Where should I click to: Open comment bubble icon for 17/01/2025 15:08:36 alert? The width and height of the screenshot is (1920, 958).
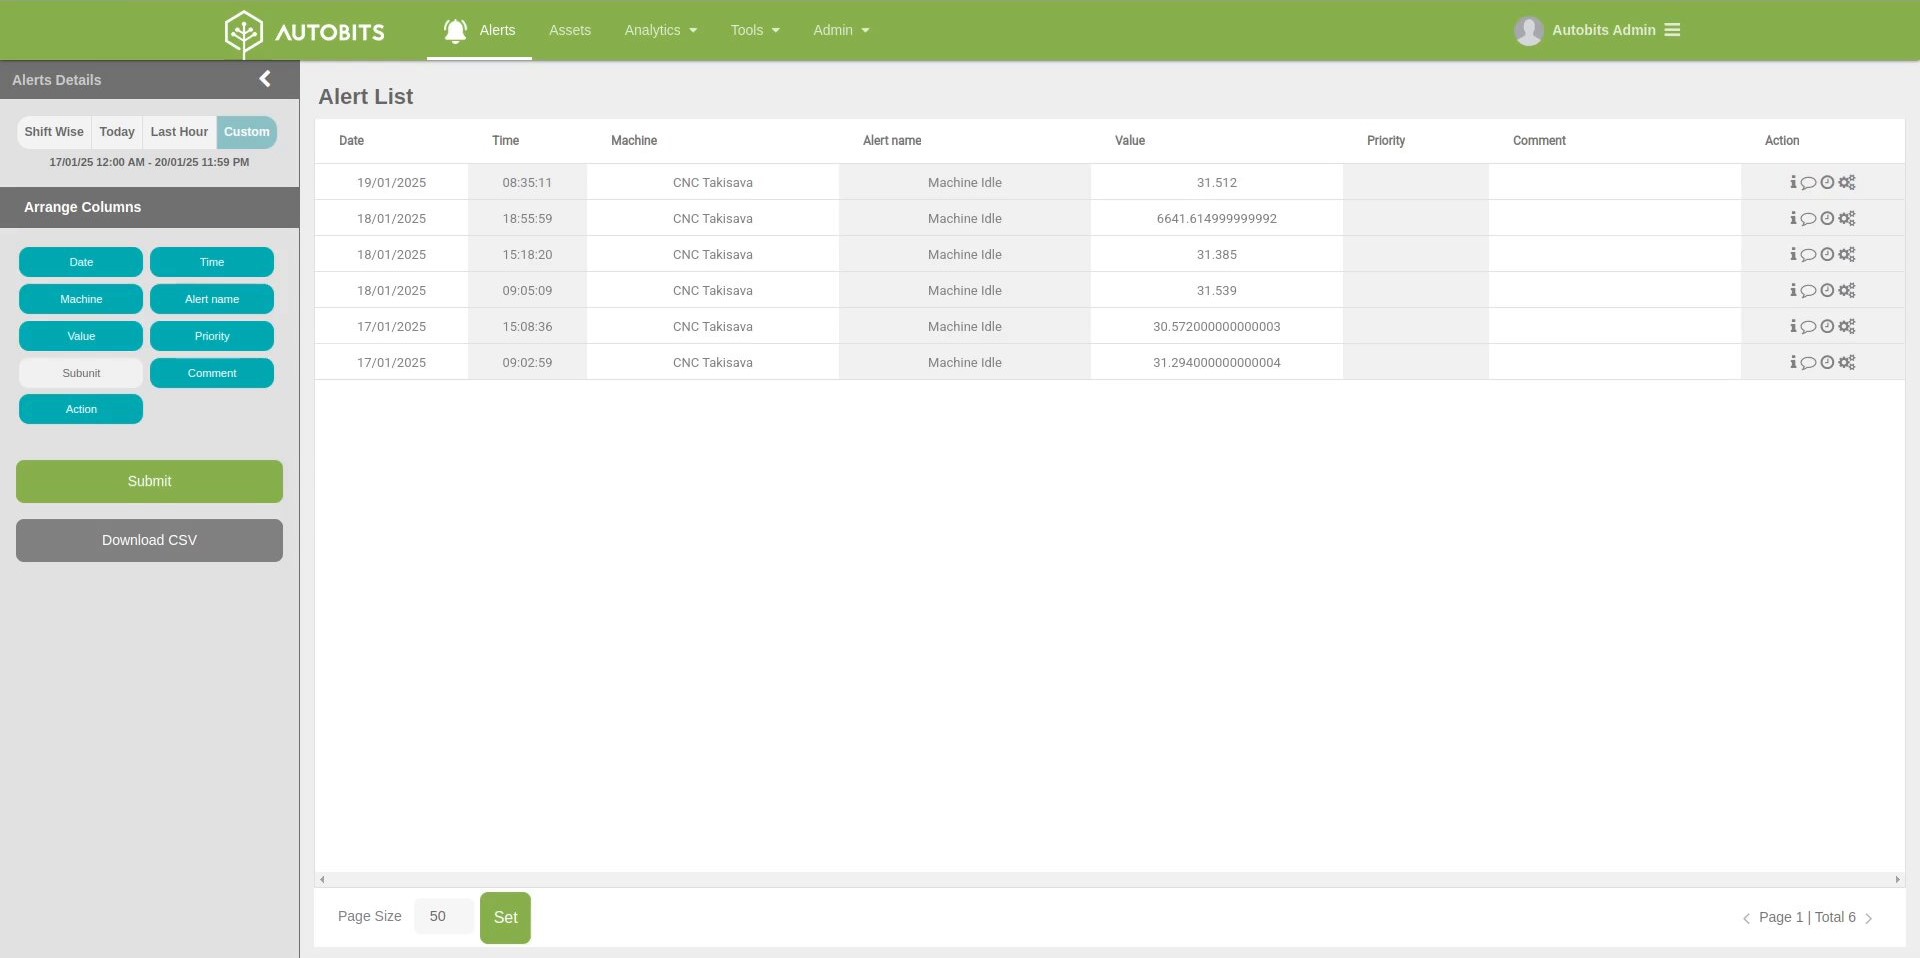pyautogui.click(x=1808, y=327)
